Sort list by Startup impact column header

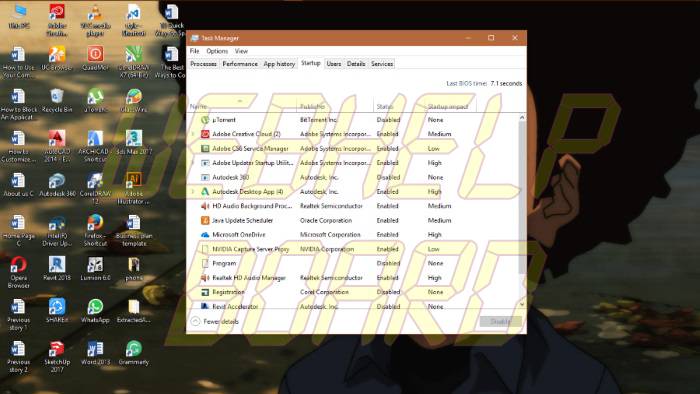point(450,106)
